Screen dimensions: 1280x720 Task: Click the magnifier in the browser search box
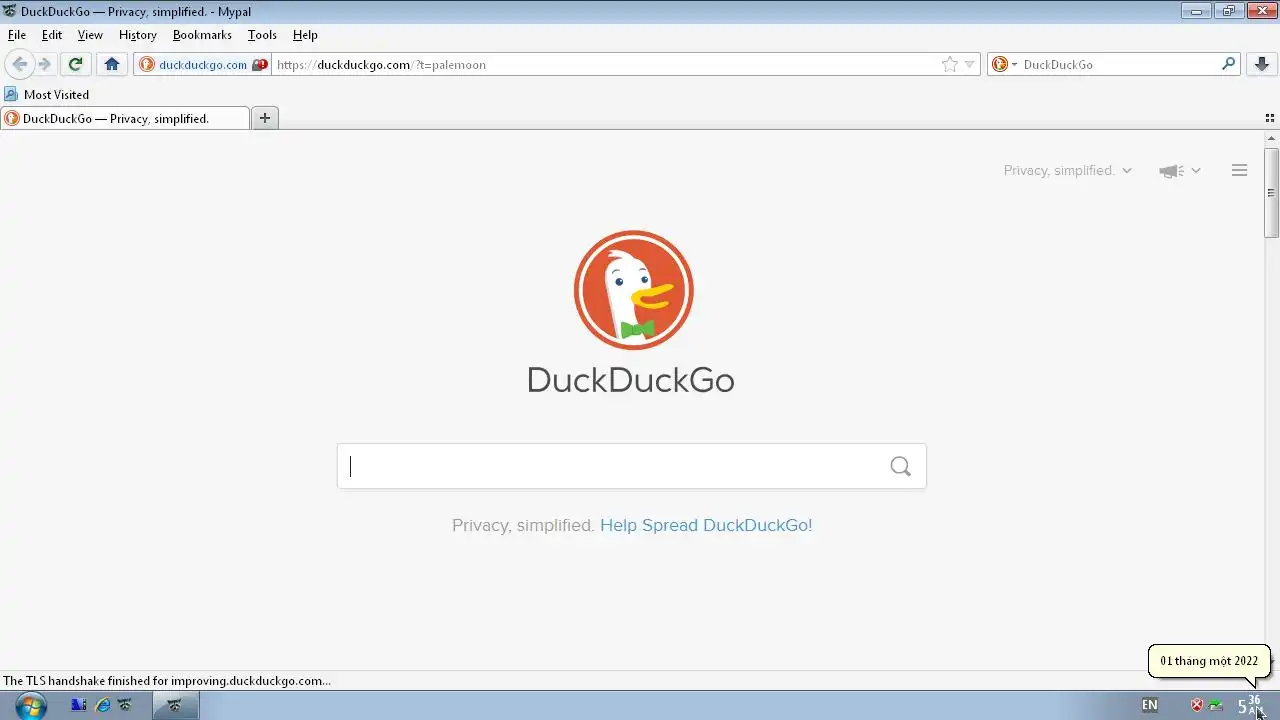[1229, 64]
